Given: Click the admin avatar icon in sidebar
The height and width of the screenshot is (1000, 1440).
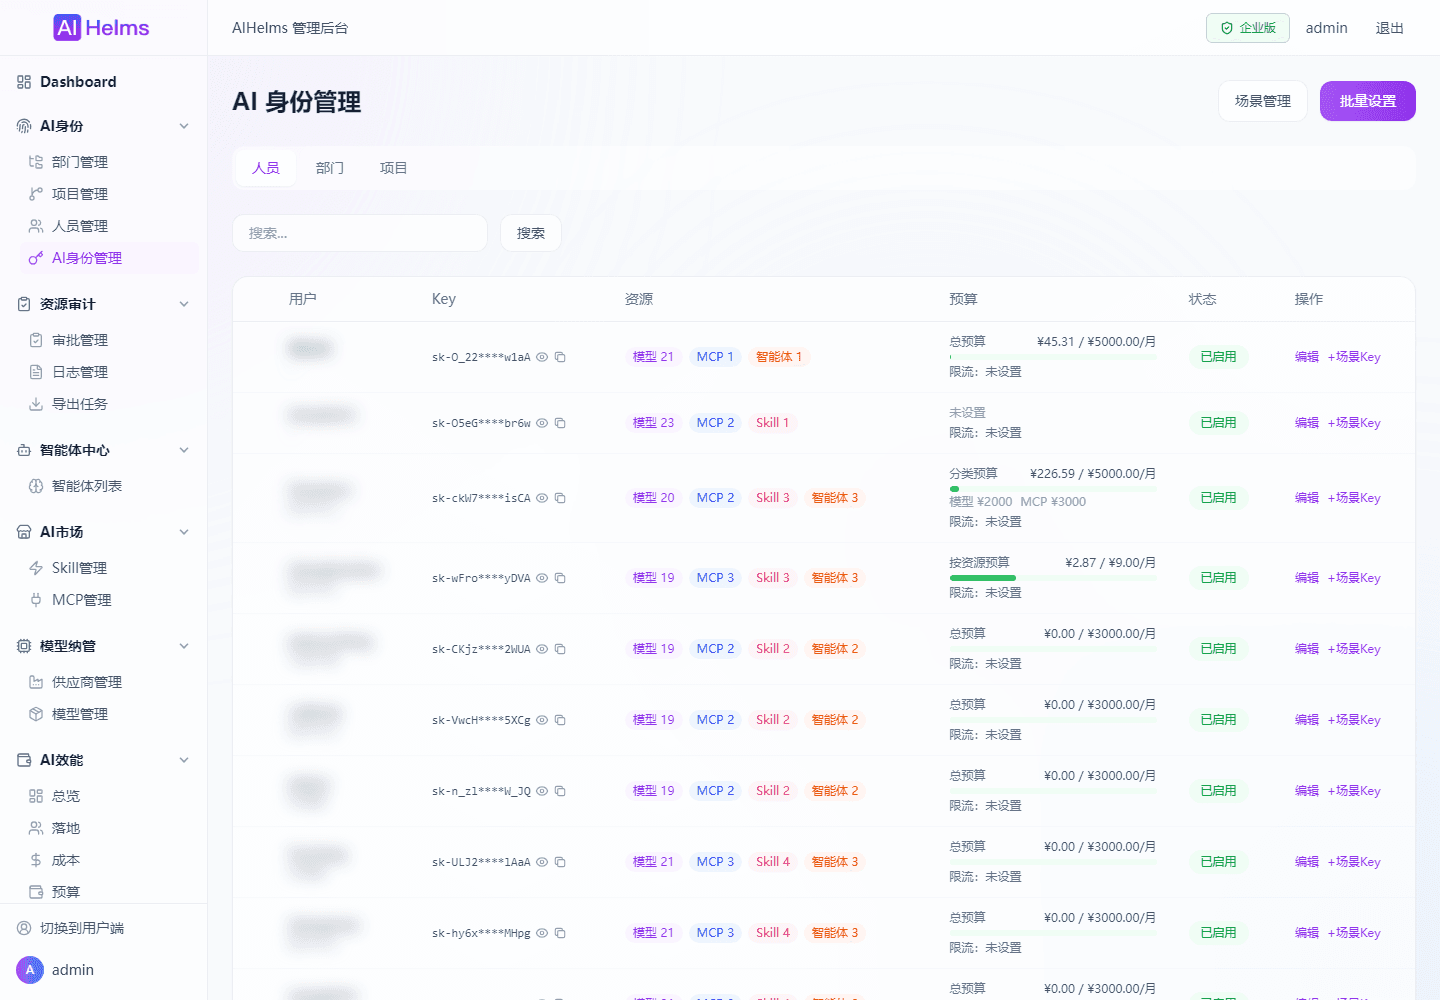Looking at the screenshot, I should (30, 970).
